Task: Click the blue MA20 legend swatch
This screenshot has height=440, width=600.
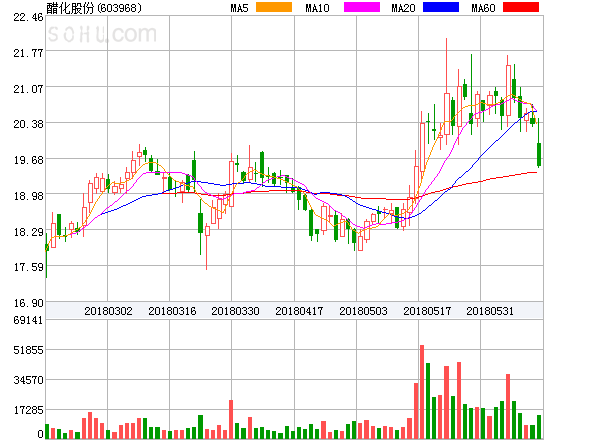Action: click(441, 7)
